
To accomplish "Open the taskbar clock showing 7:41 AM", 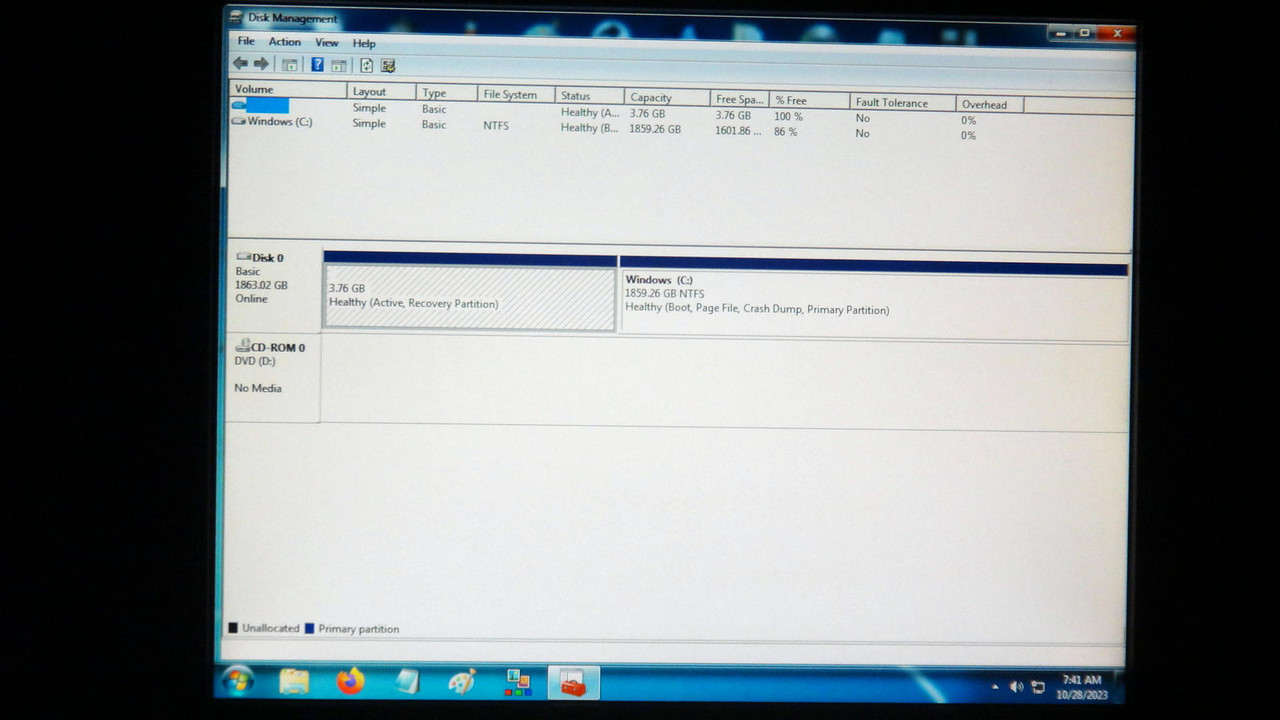I will click(x=1081, y=687).
